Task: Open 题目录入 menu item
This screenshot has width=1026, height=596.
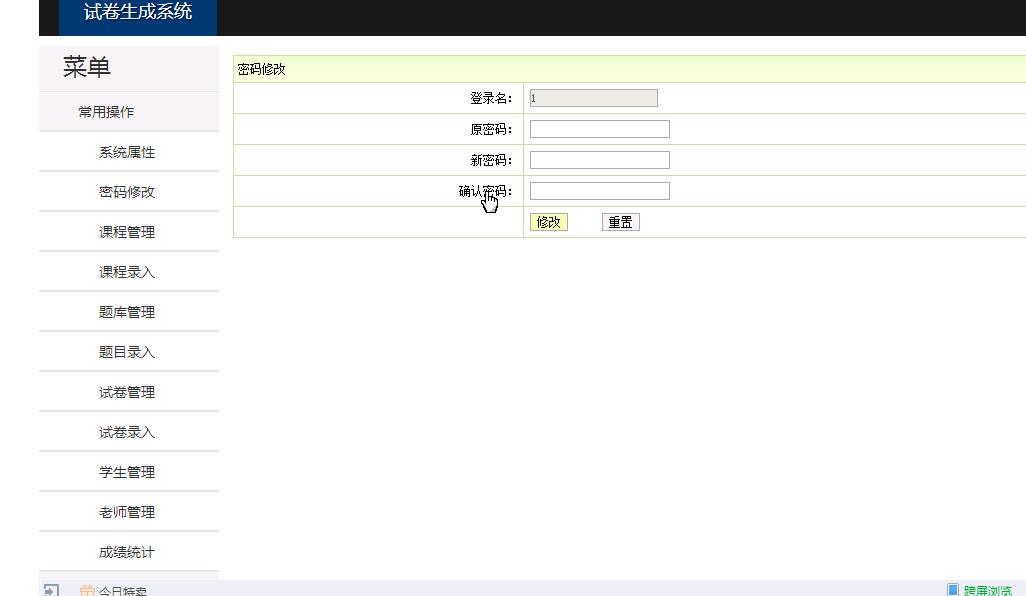Action: (127, 352)
